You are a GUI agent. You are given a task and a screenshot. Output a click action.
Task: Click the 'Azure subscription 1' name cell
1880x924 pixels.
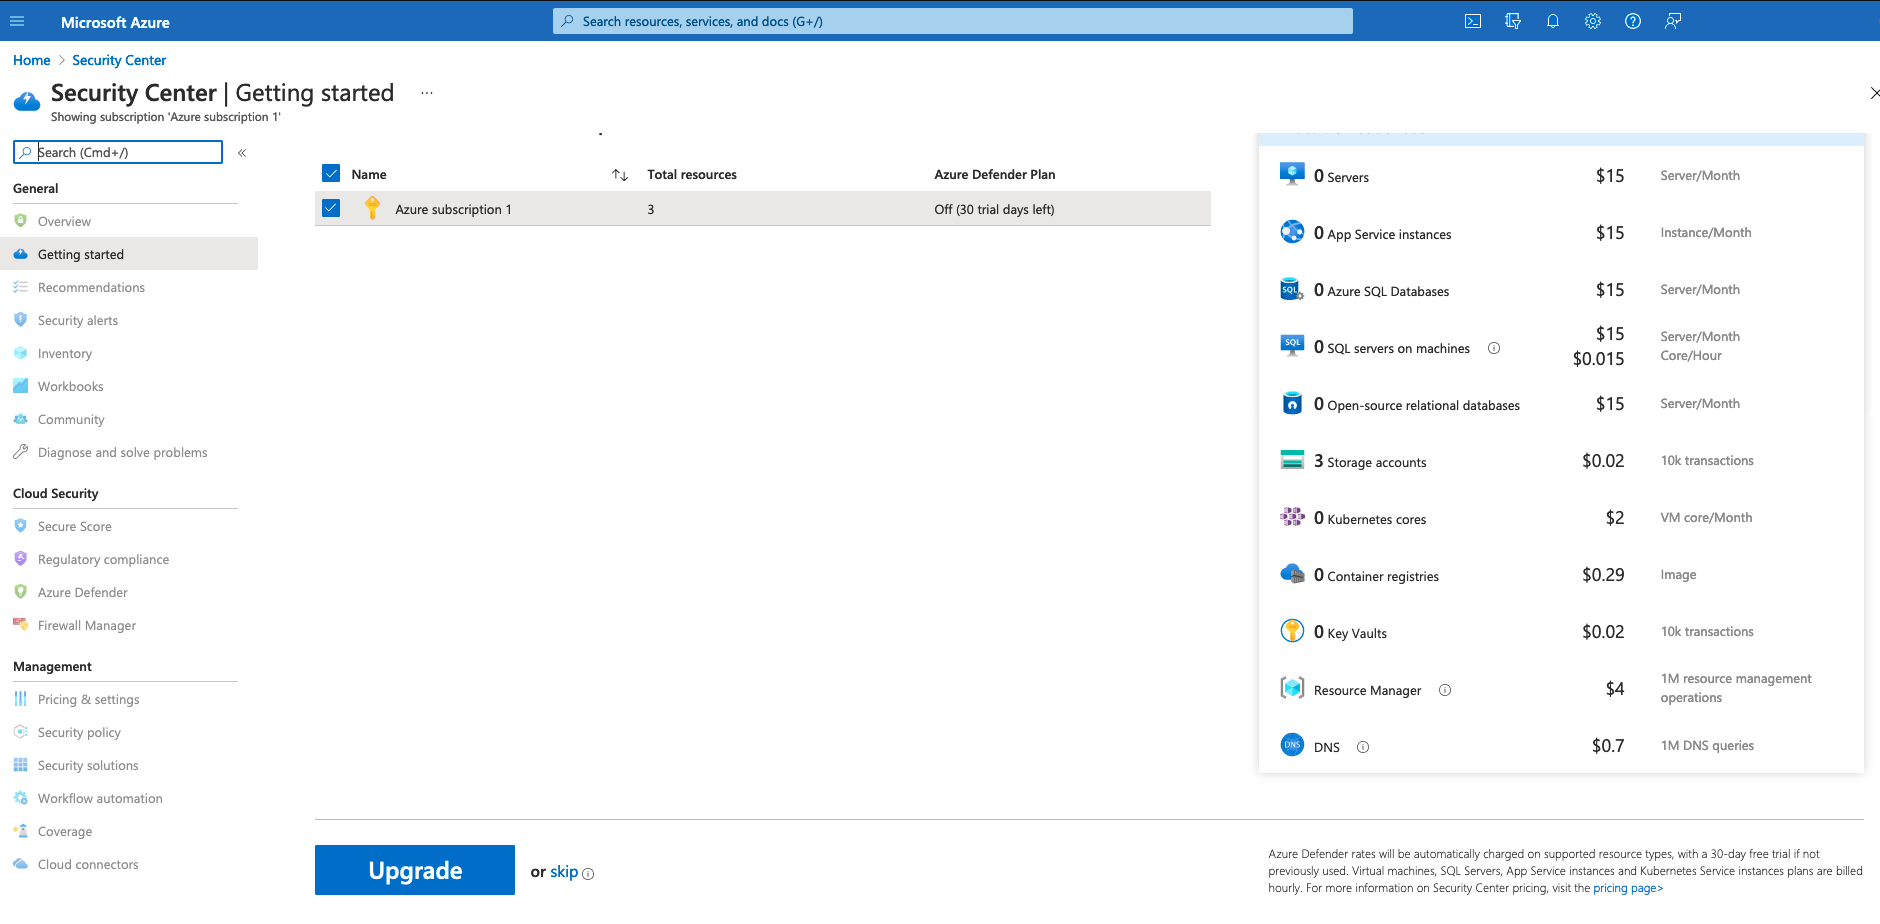[x=453, y=209]
